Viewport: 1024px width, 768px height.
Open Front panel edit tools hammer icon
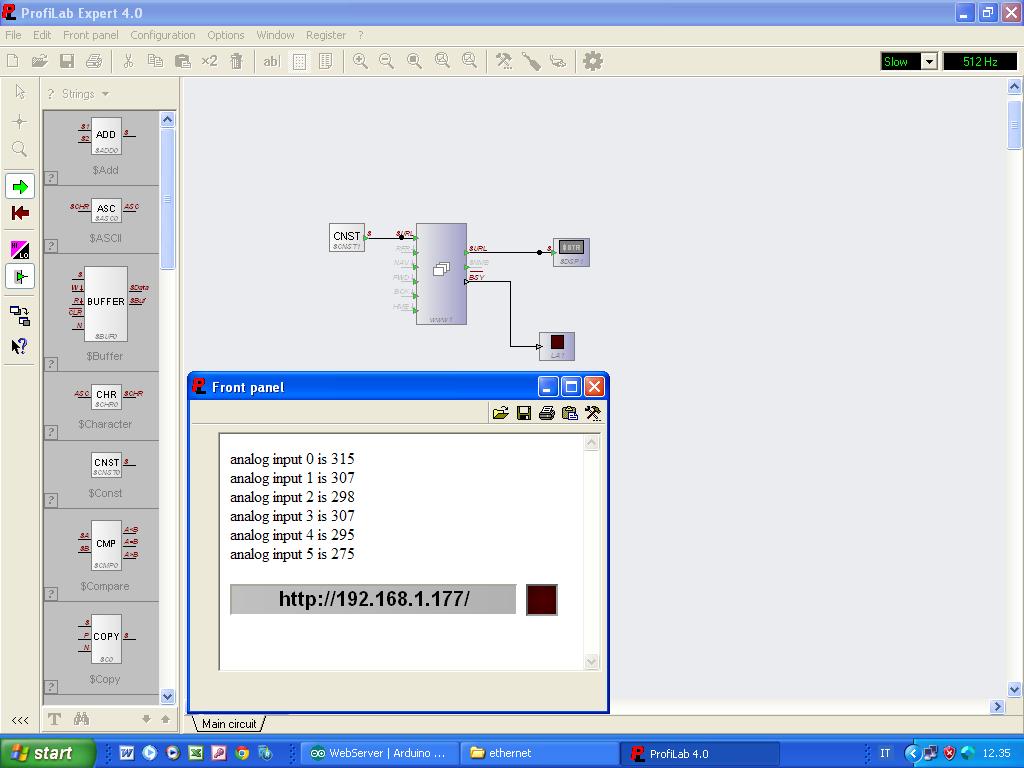pos(593,413)
